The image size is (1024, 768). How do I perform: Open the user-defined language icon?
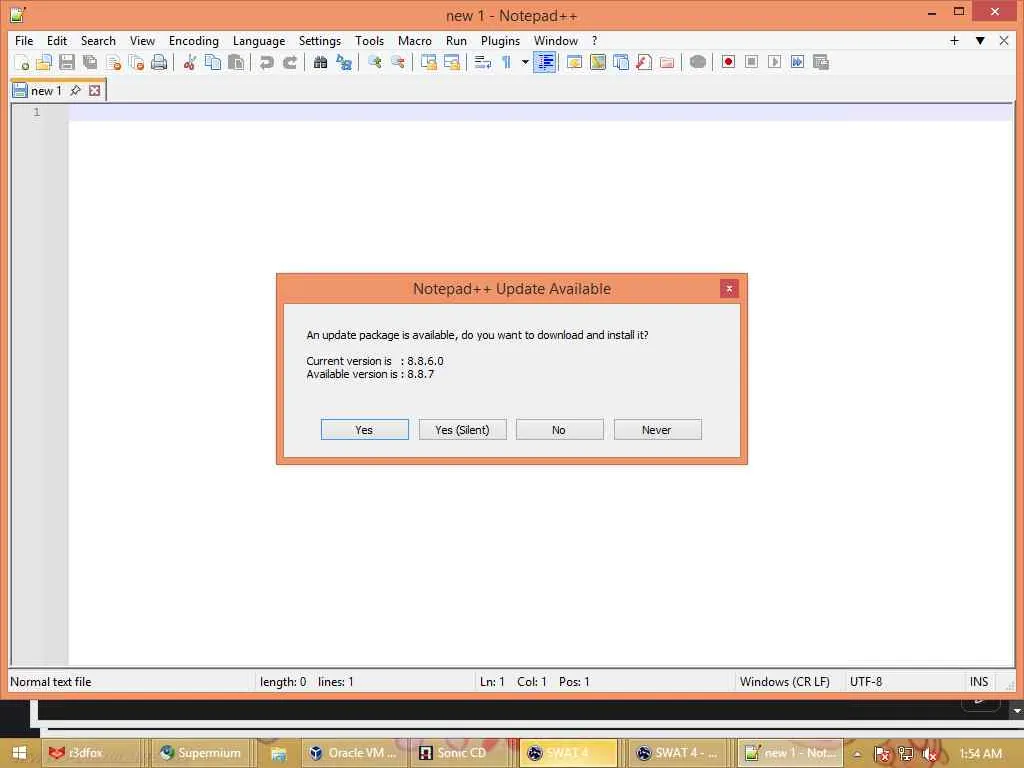(x=574, y=62)
